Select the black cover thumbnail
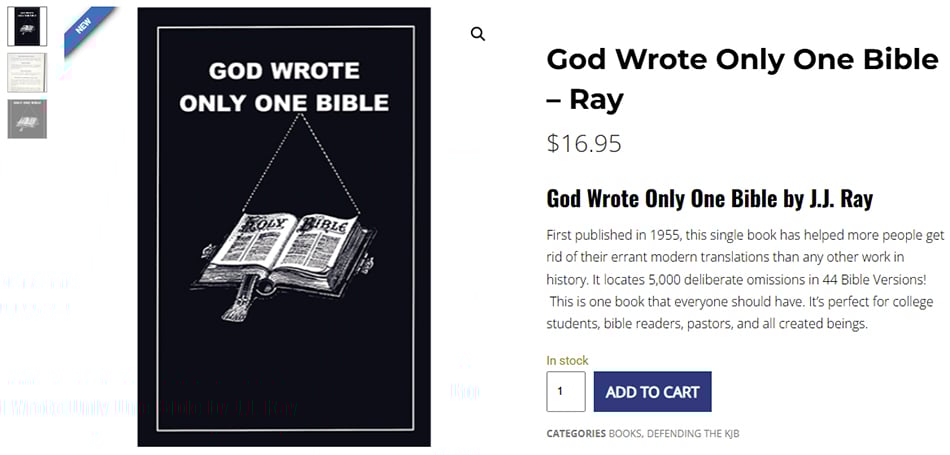The height and width of the screenshot is (455, 950). coord(27,26)
